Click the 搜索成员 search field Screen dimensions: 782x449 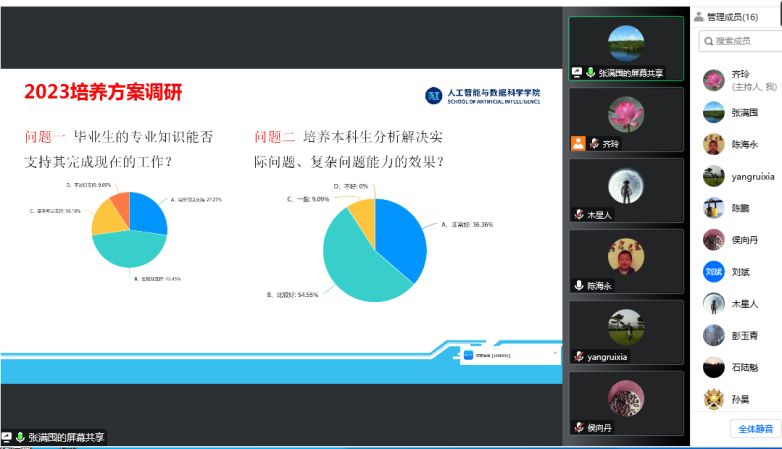pos(741,41)
